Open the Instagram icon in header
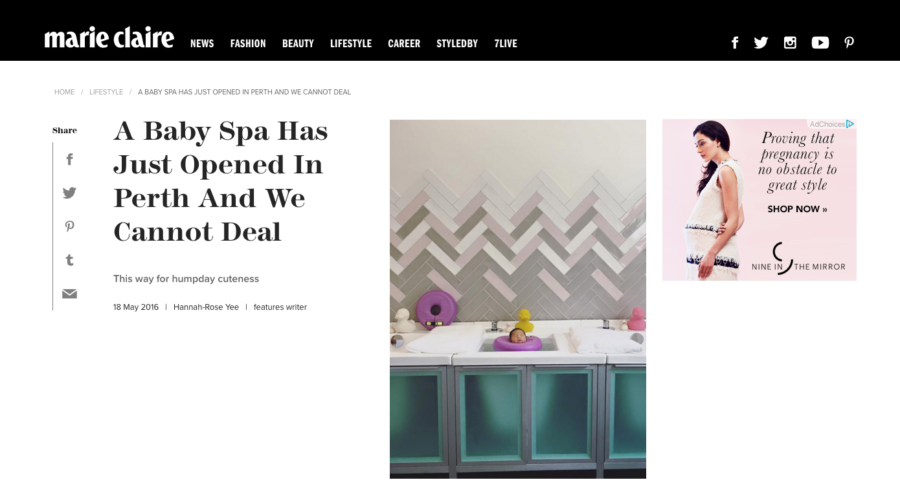 coord(790,43)
